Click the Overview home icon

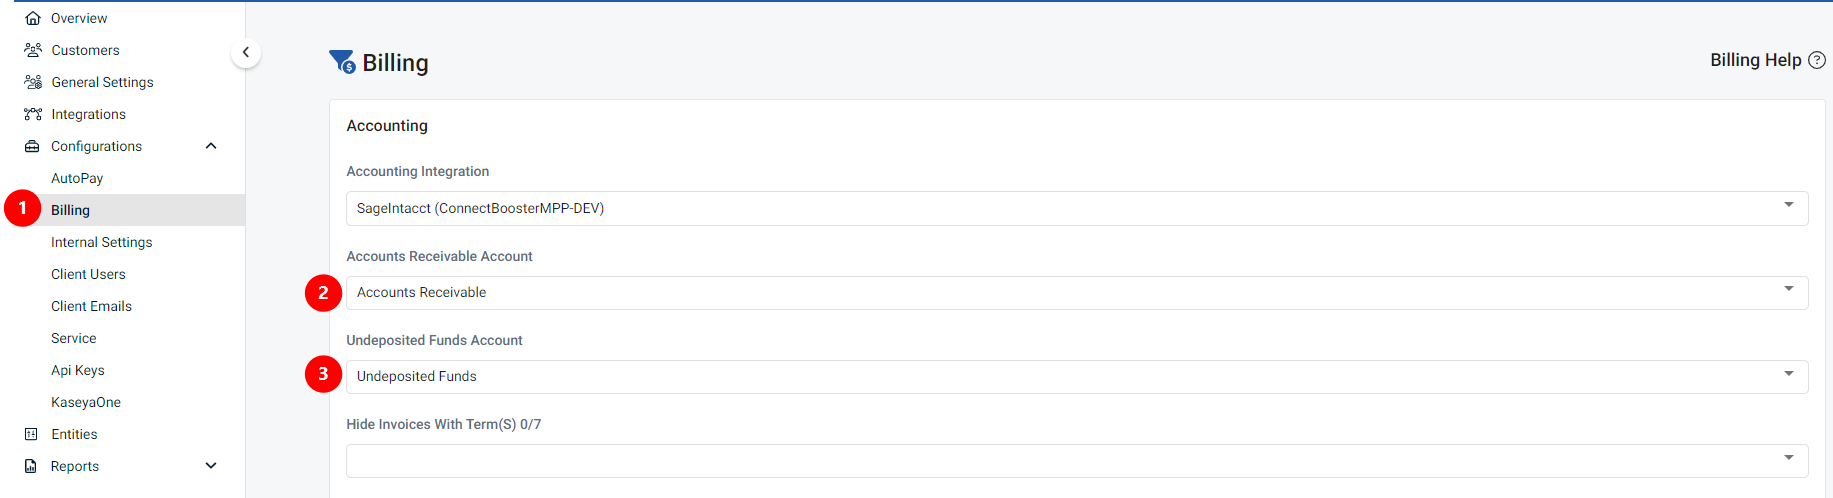pyautogui.click(x=33, y=18)
